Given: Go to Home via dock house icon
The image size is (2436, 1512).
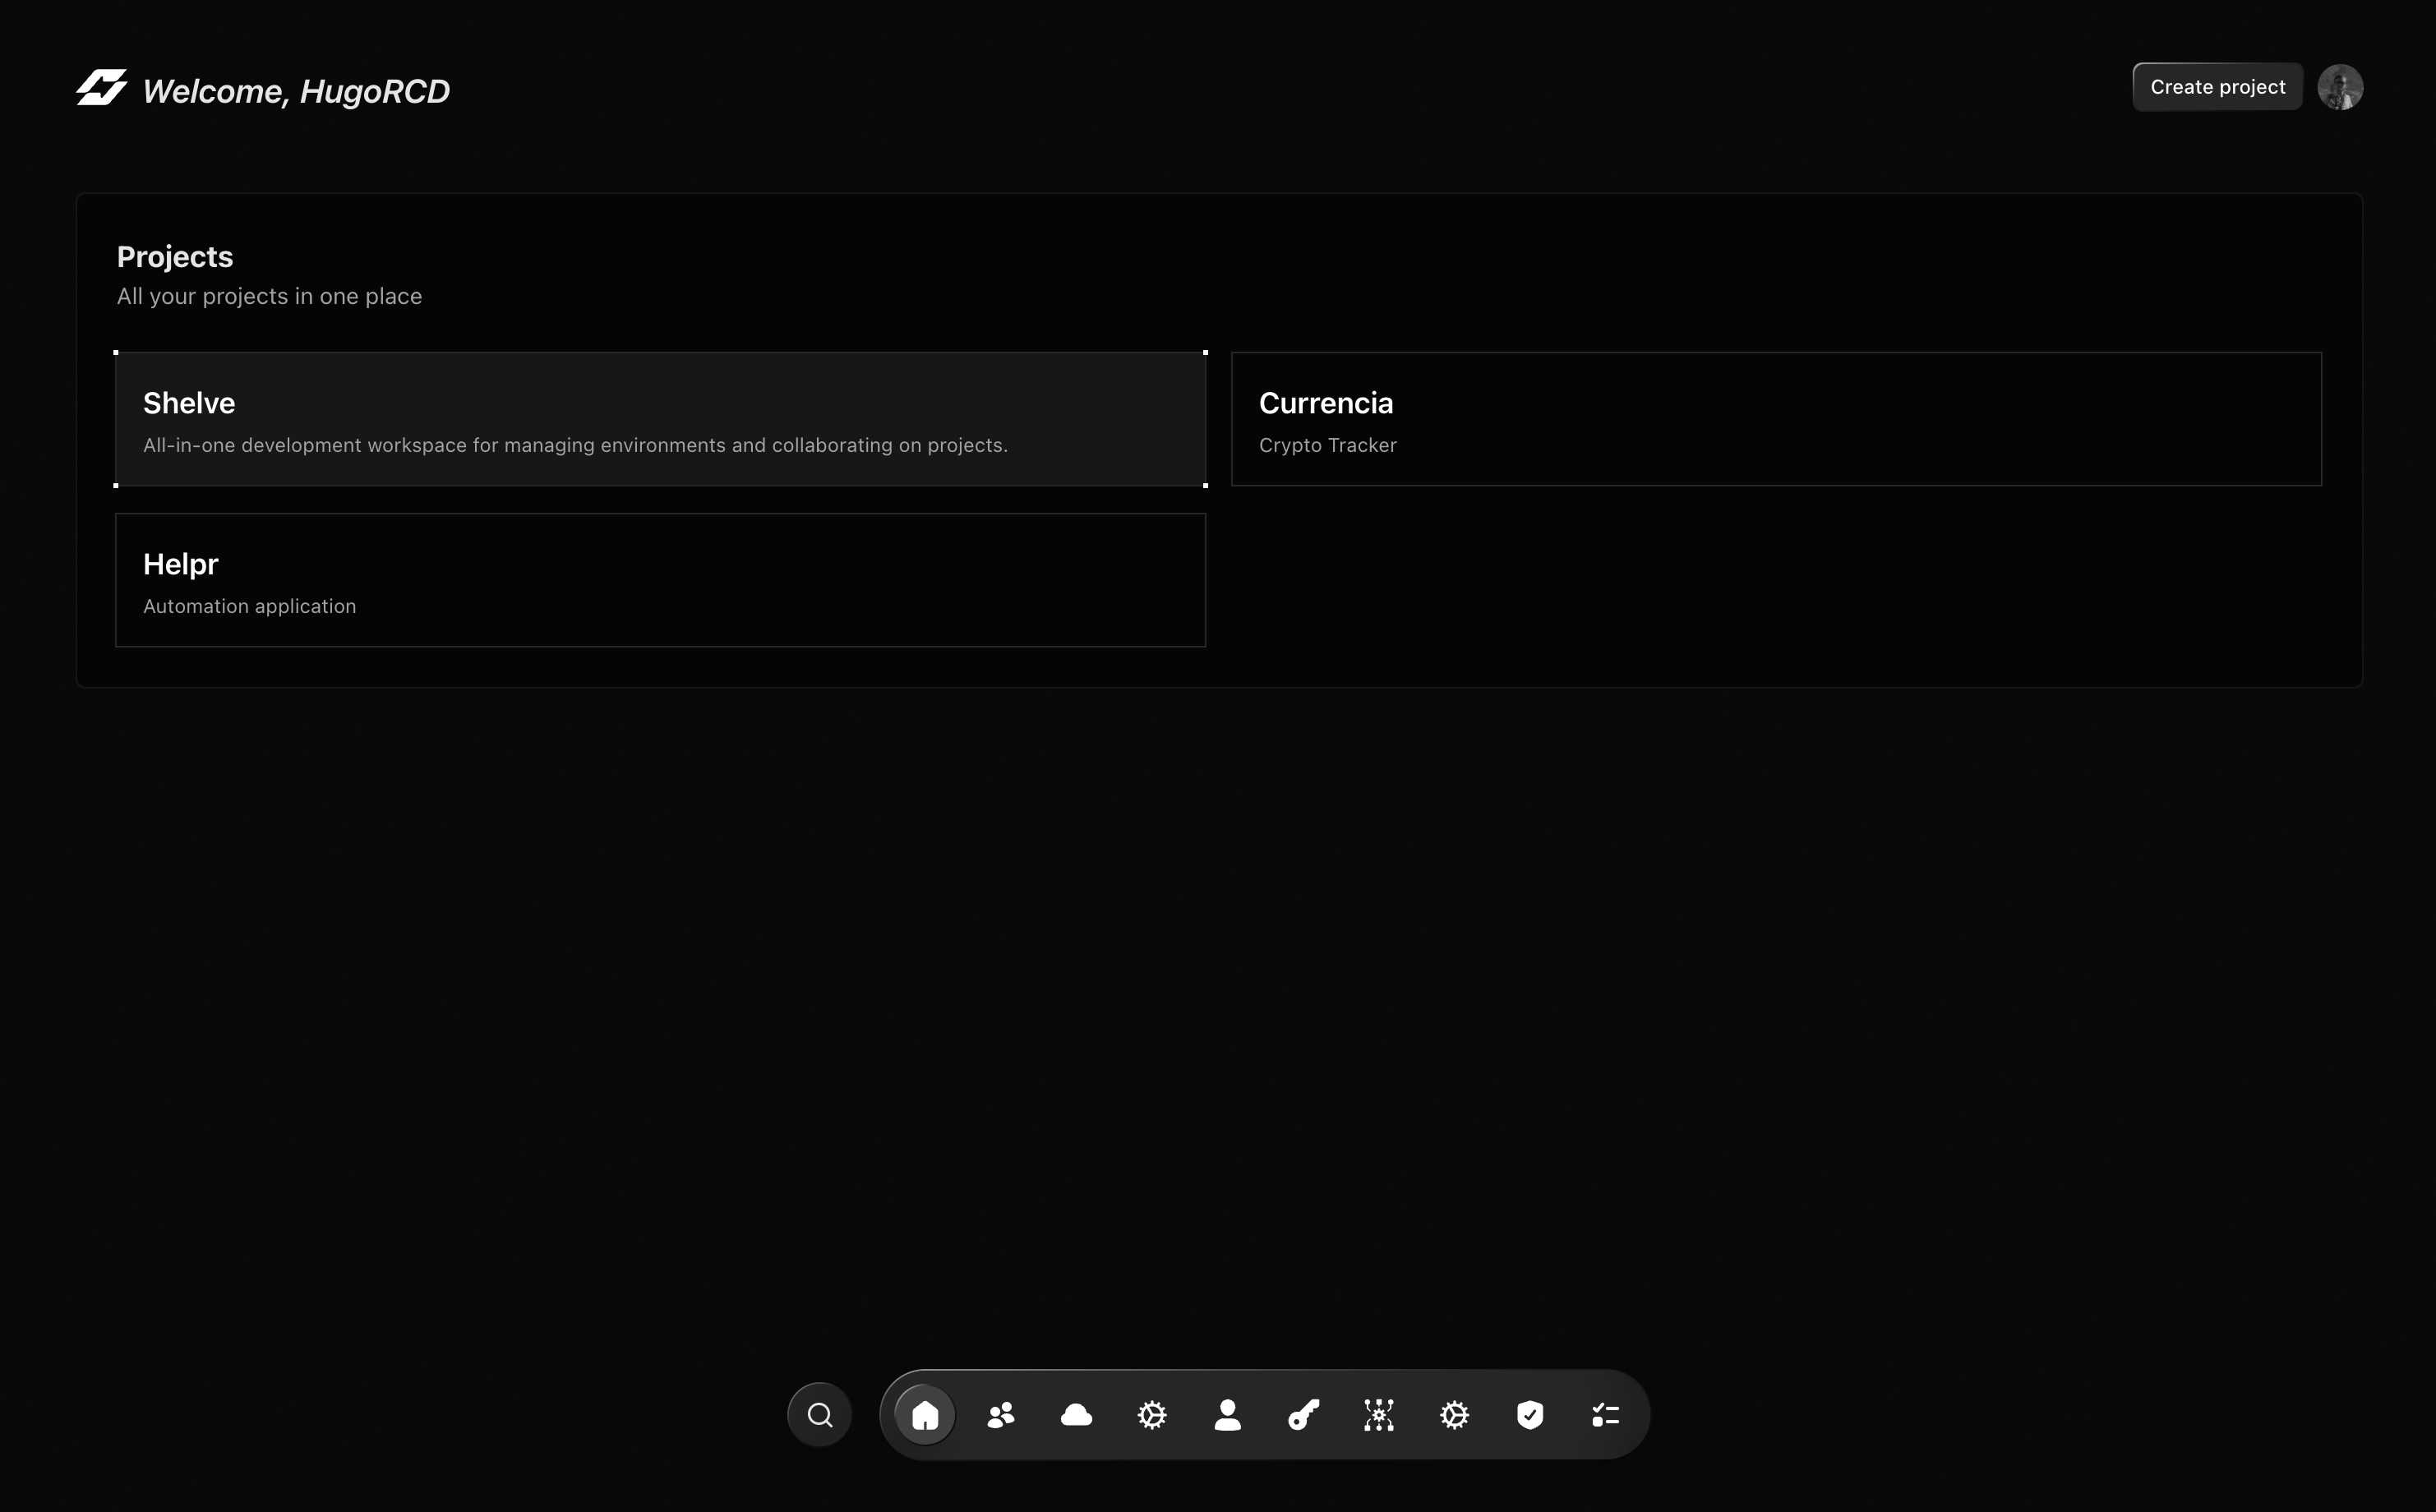Looking at the screenshot, I should [925, 1415].
